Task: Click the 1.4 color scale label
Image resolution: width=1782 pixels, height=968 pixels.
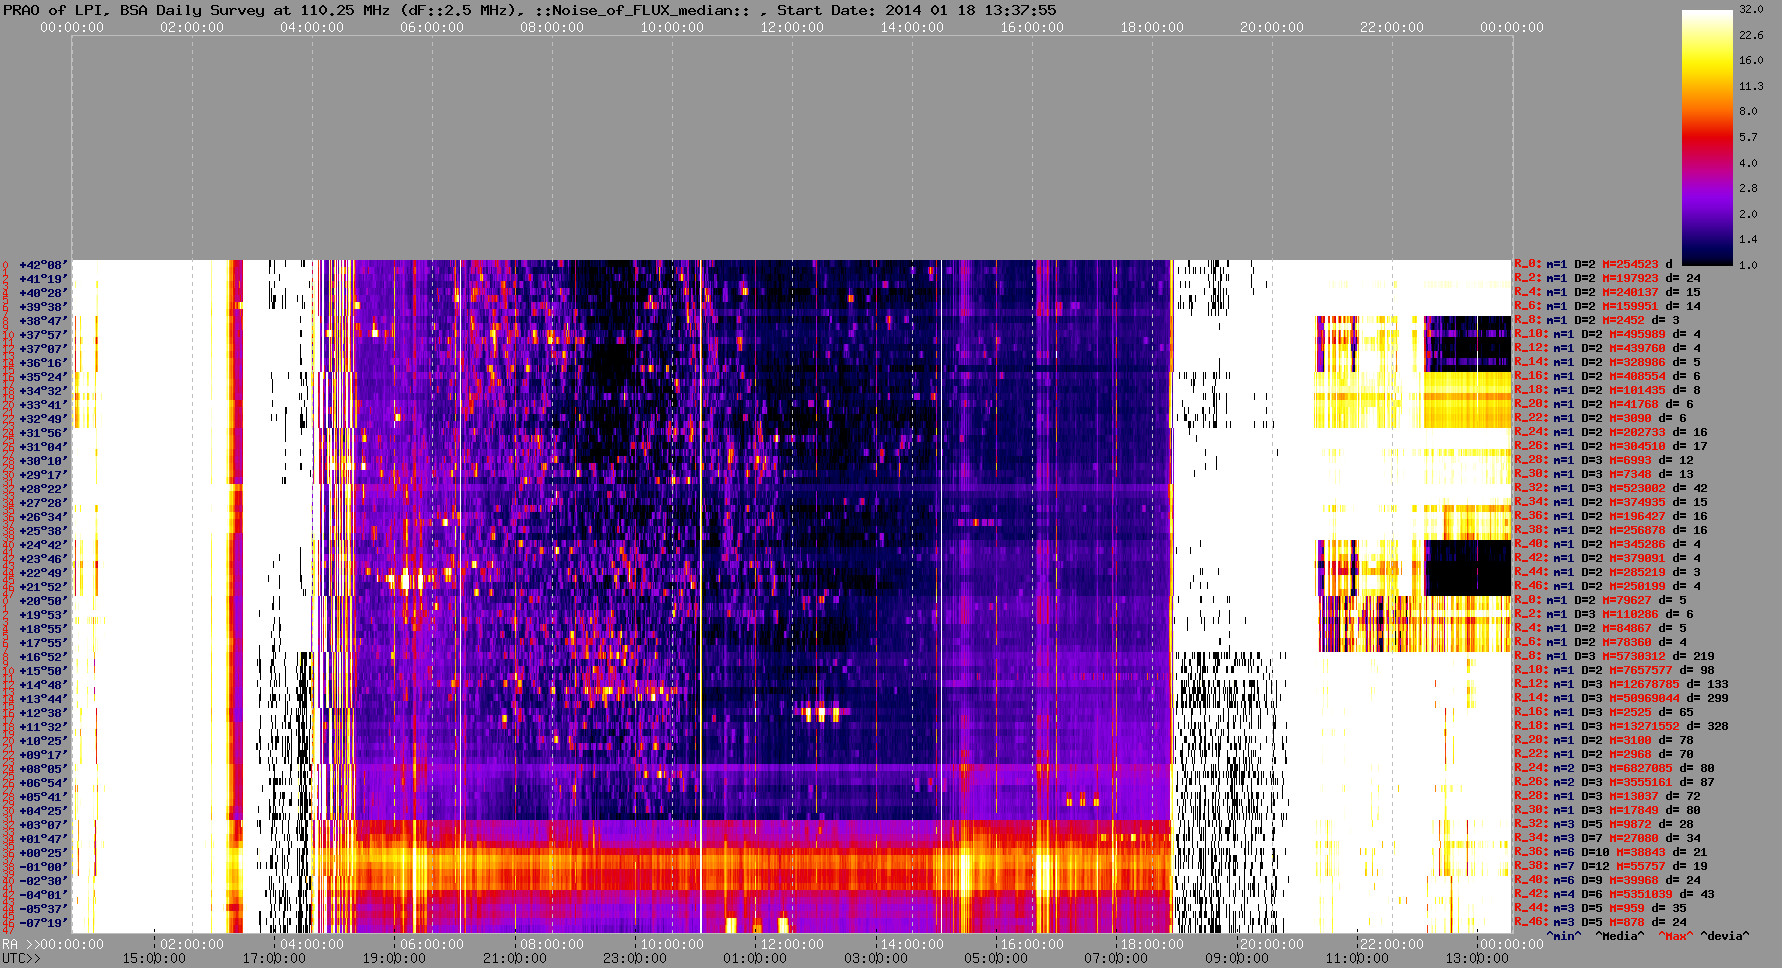Action: point(1748,240)
